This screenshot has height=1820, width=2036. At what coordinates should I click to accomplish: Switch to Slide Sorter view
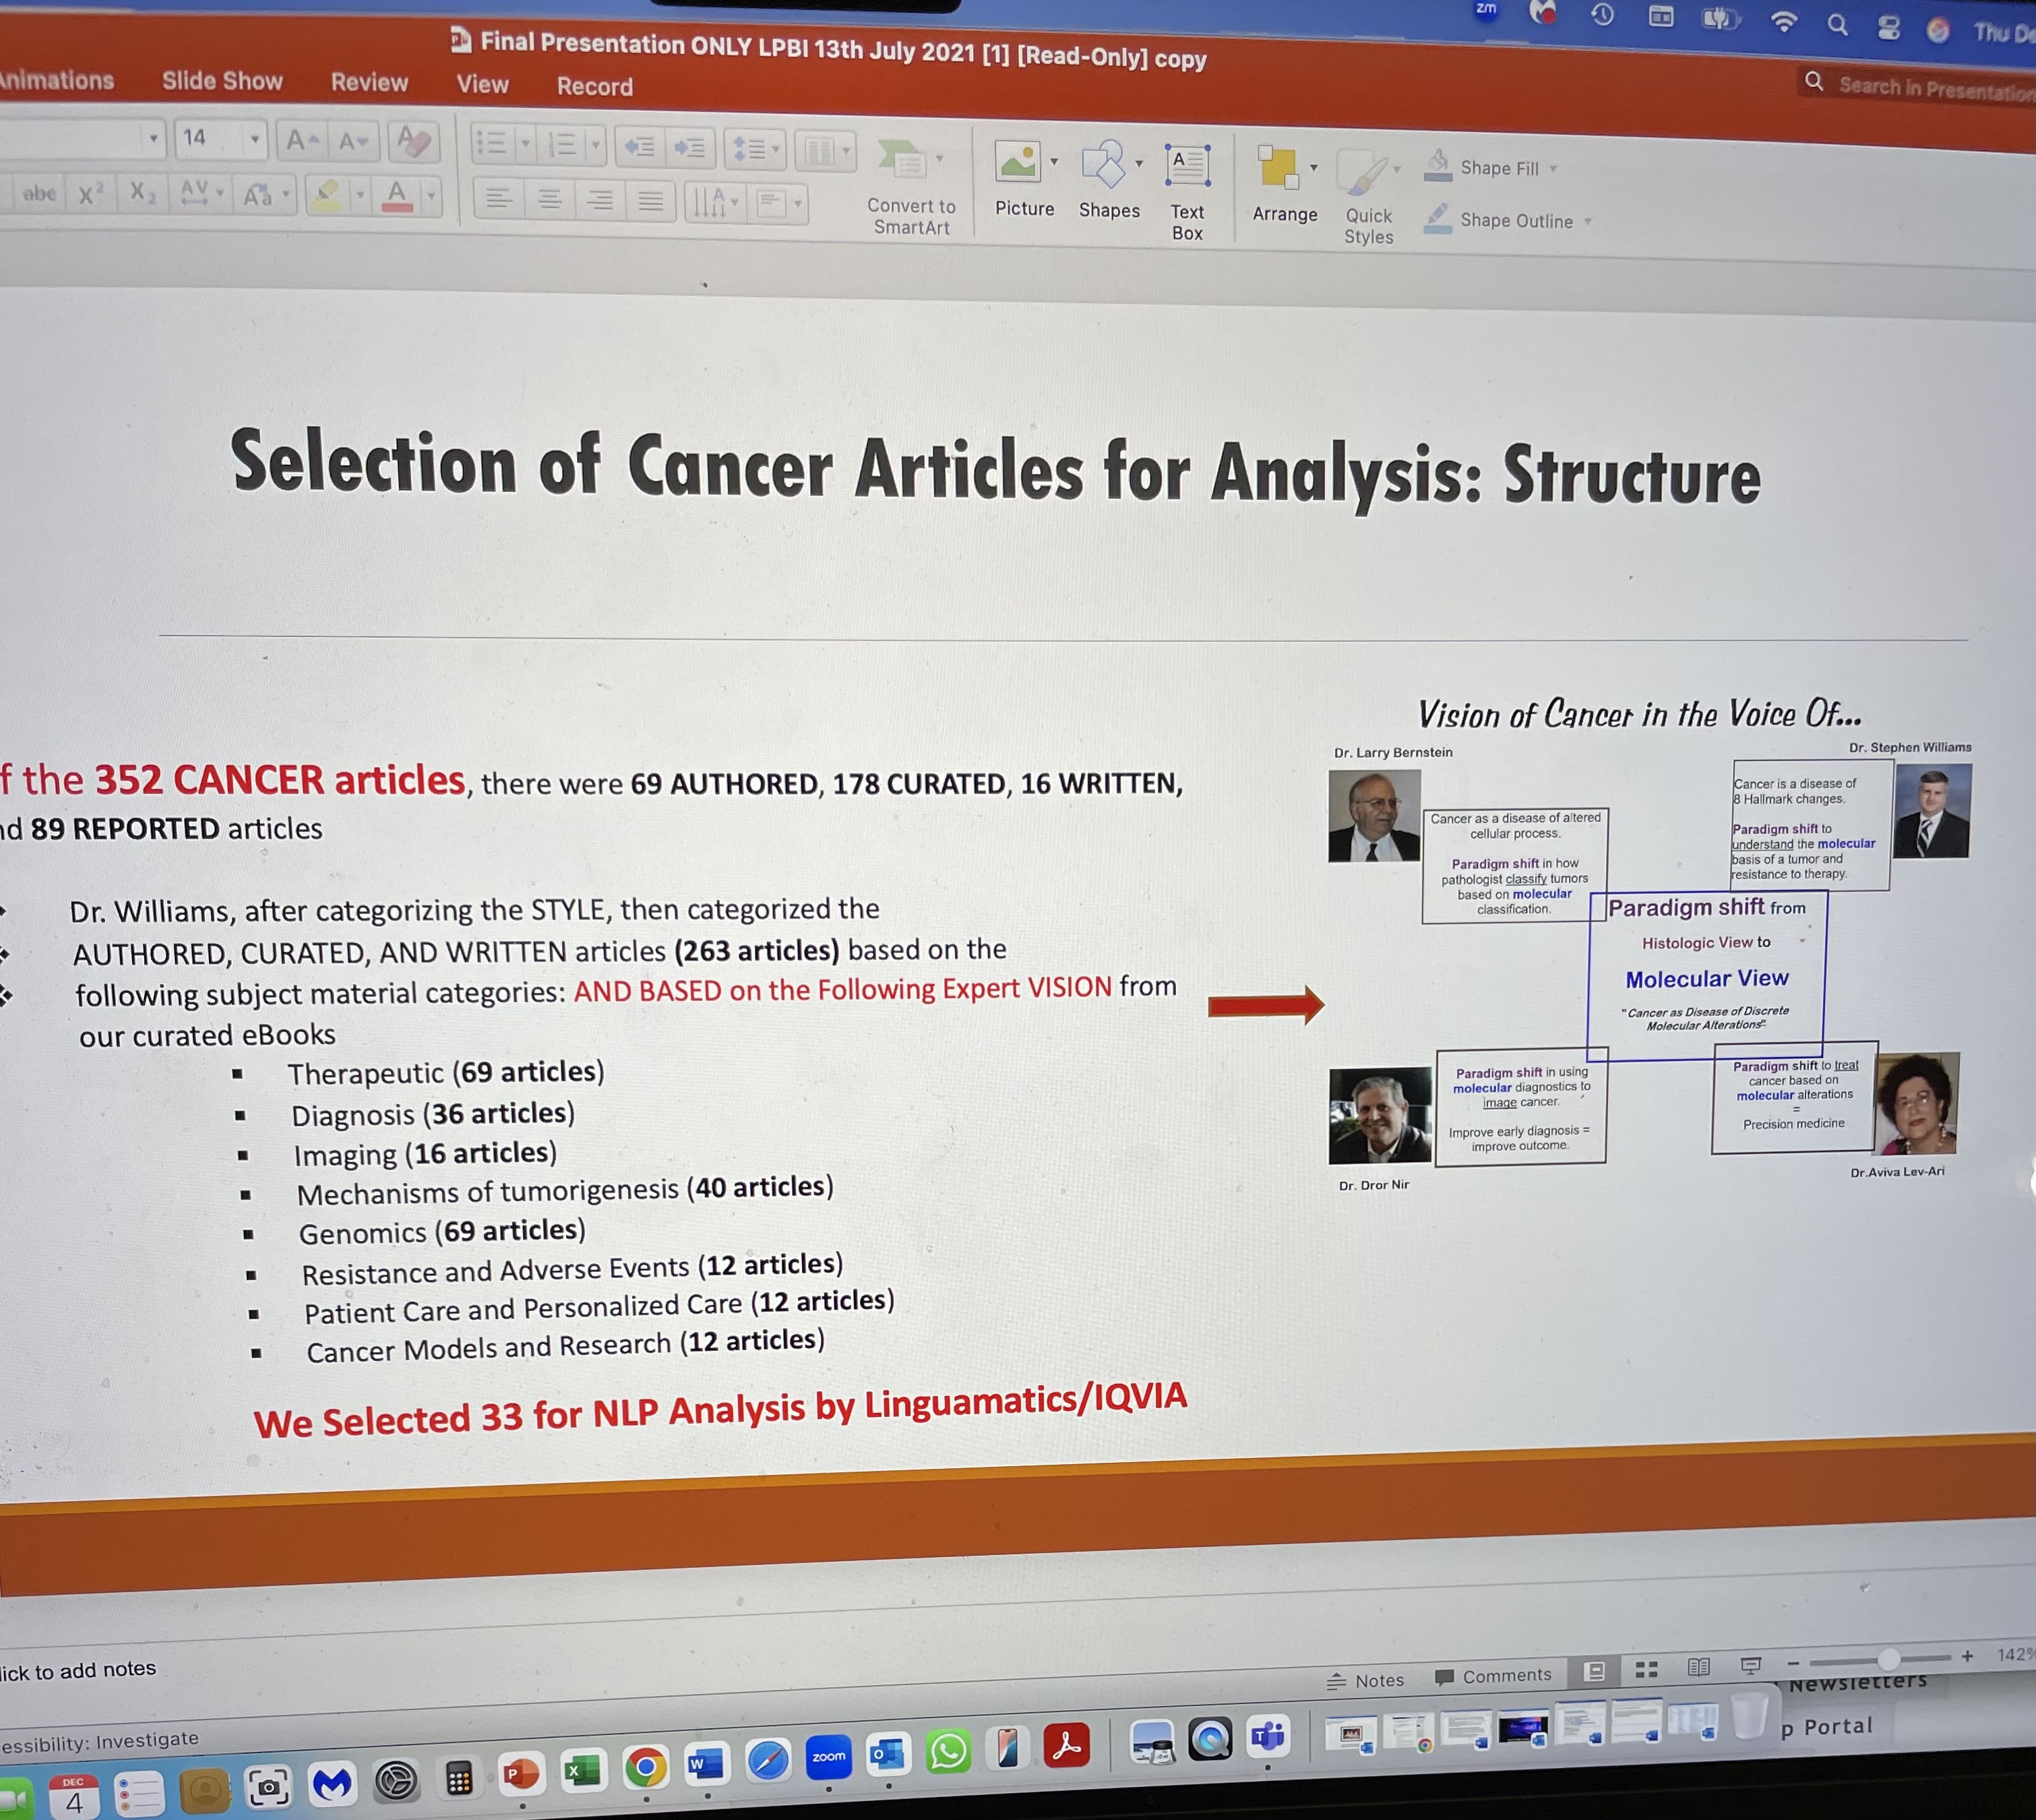(x=1646, y=1669)
